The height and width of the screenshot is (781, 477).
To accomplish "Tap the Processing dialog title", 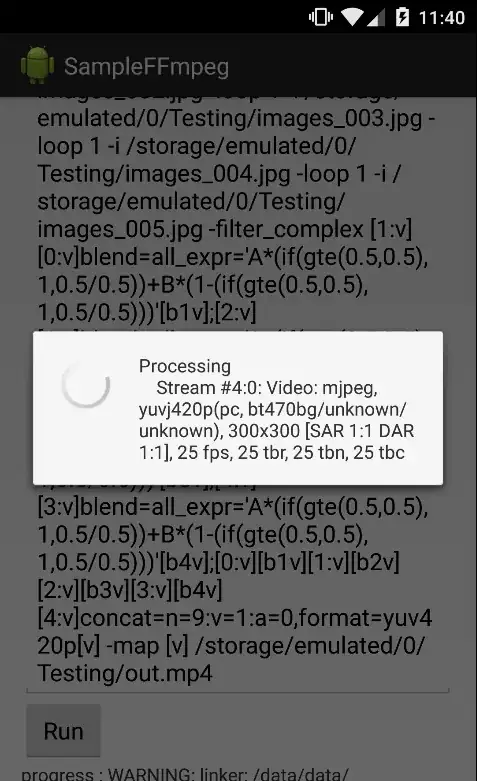I will pos(185,366).
